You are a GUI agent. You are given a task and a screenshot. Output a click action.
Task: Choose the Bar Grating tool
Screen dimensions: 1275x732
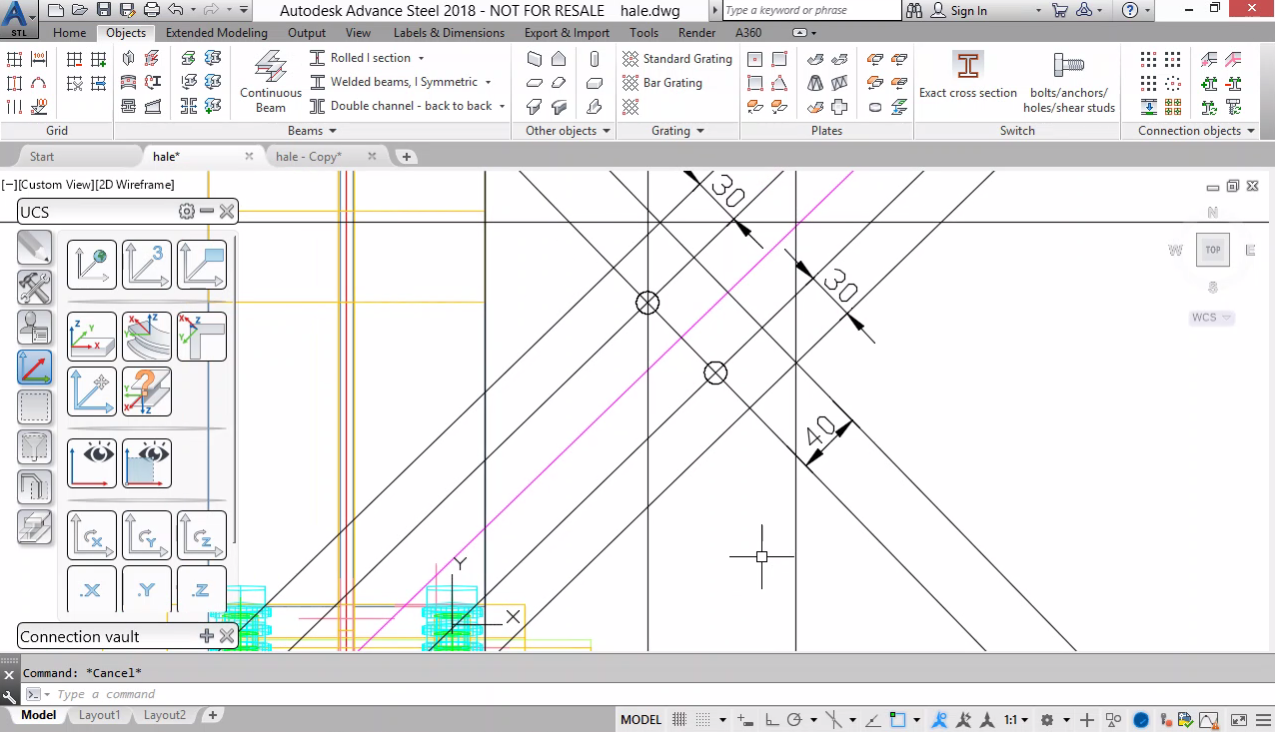662,83
